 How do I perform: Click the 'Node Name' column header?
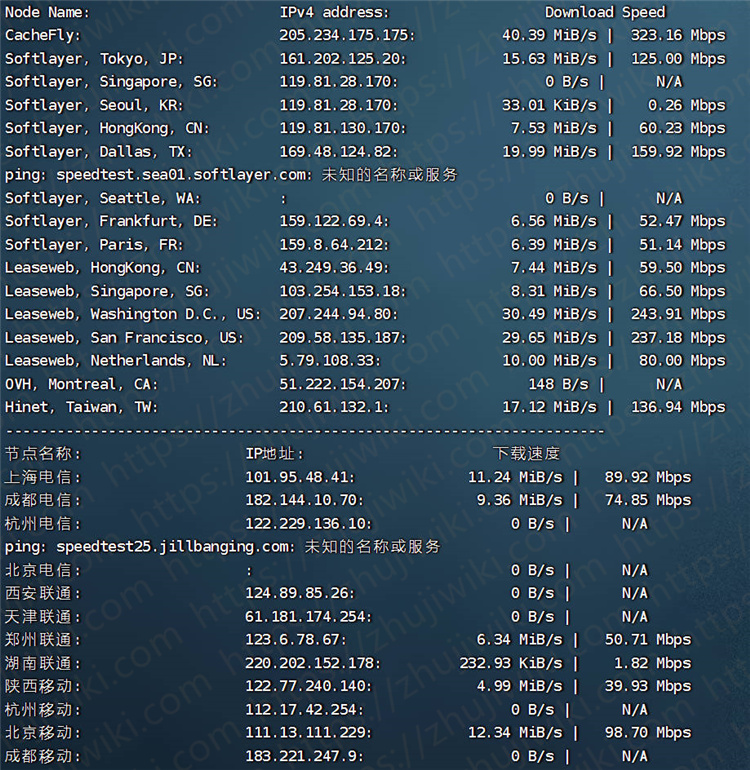pos(46,12)
